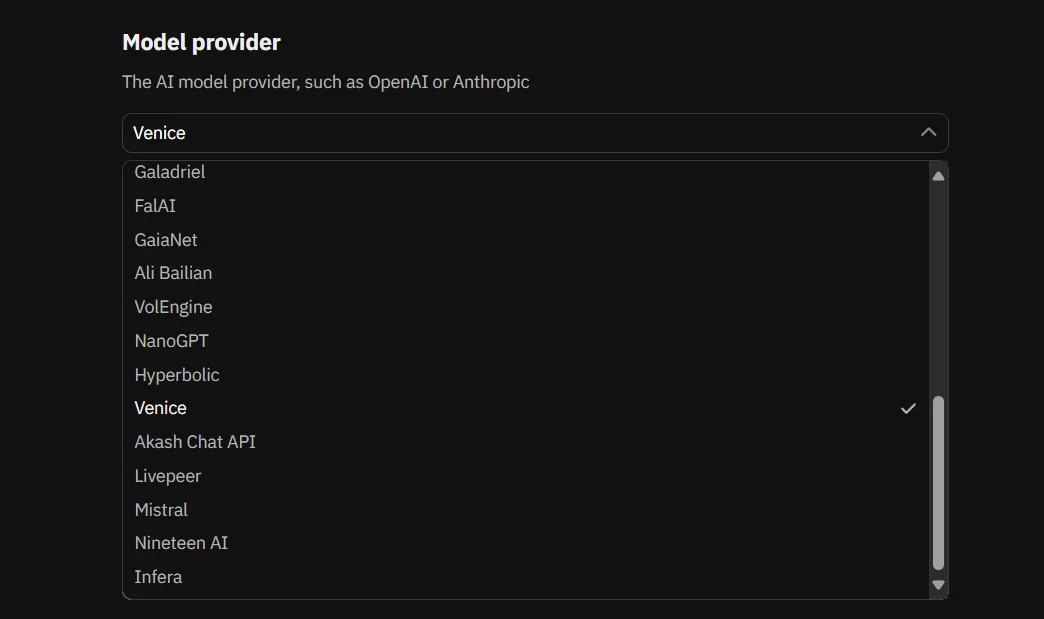Screen dimensions: 1044x619
Task: Select Galadriel from the provider list
Action: [170, 172]
